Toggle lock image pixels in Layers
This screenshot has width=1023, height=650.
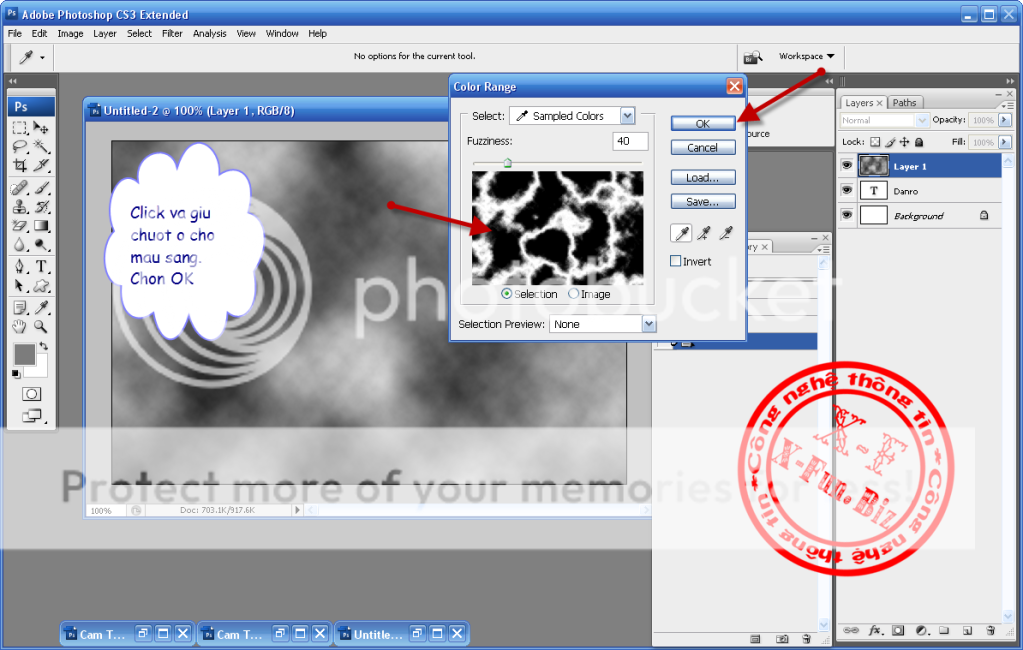tap(890, 142)
